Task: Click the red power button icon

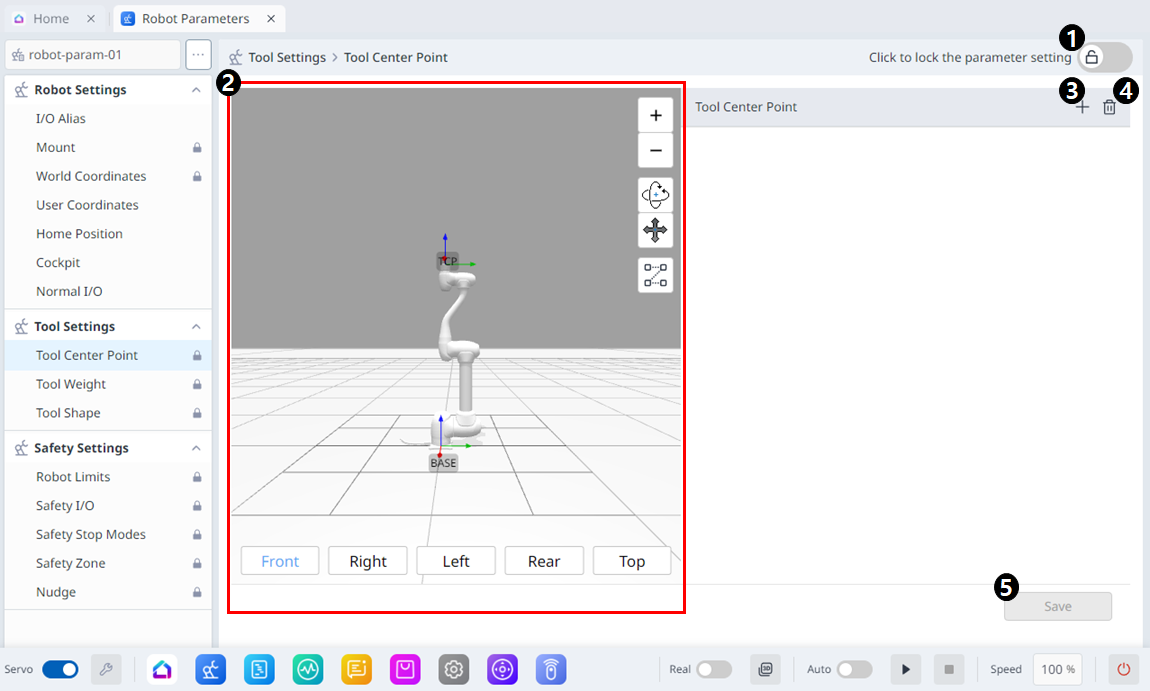Action: point(1123,669)
